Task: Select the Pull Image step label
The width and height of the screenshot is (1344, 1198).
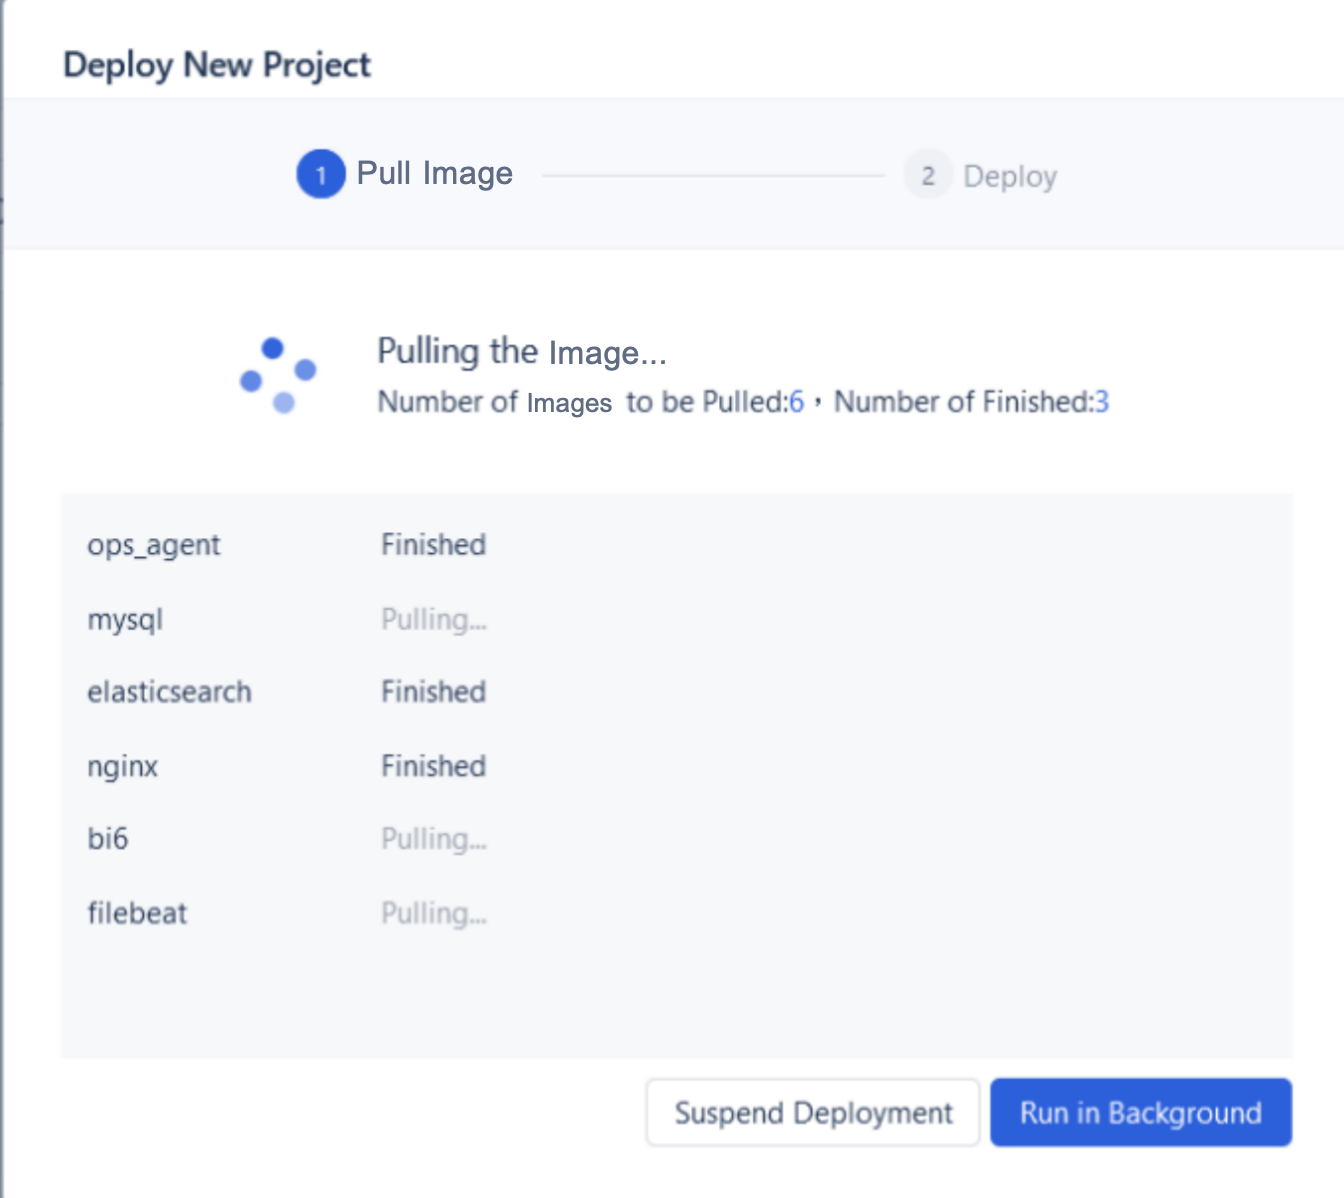Action: pyautogui.click(x=434, y=174)
